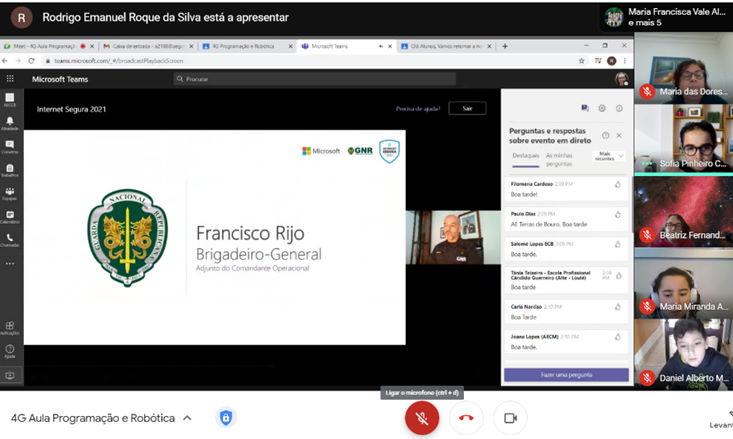Select Maria das Dores video tile
733x439 pixels.
pyautogui.click(x=683, y=68)
